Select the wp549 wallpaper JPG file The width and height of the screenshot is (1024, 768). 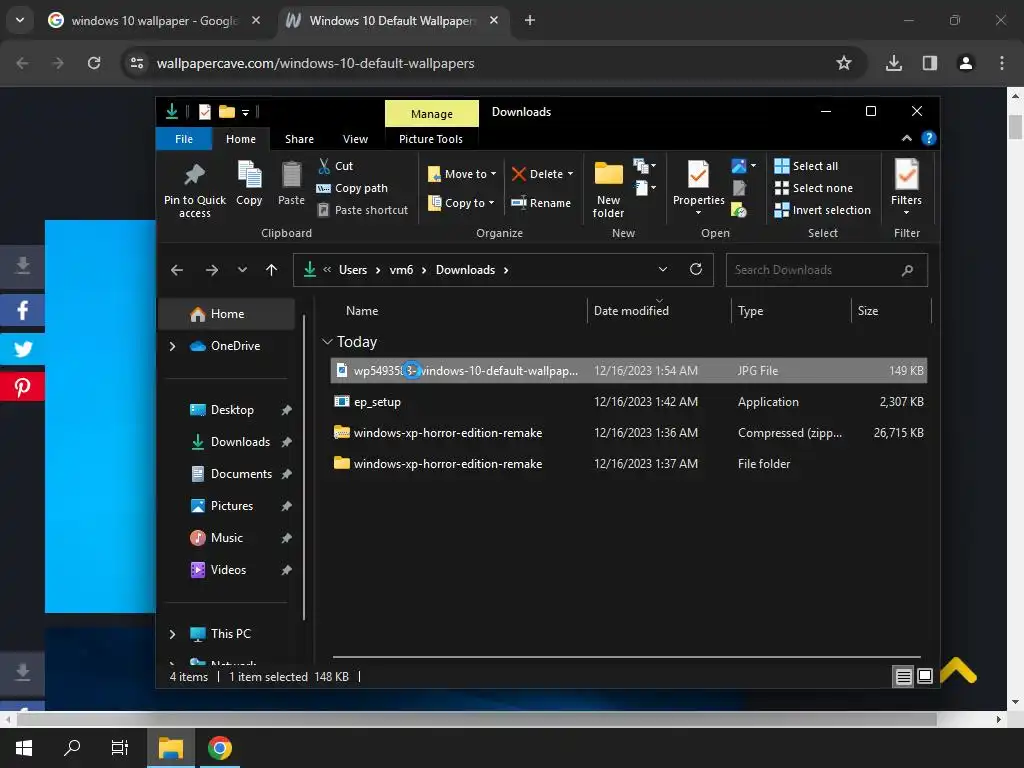click(x=629, y=370)
